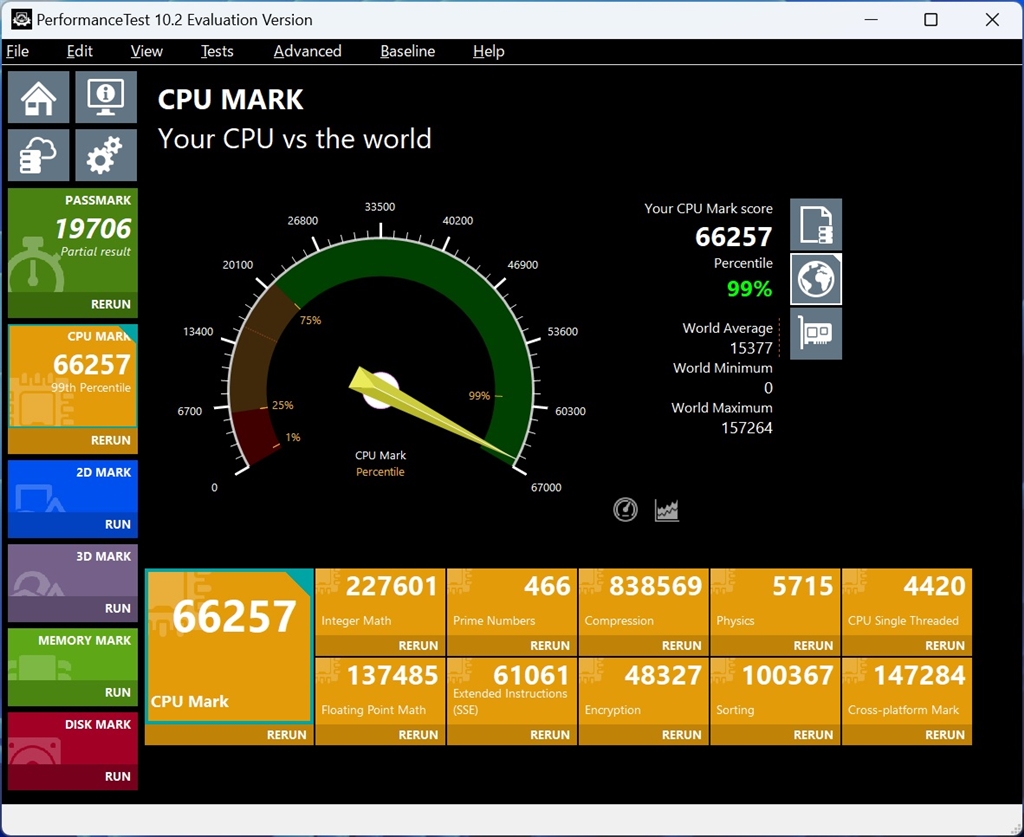Select the CPU Mark 66257 sidebar tile
Screen dimensions: 1024x837
(72, 376)
